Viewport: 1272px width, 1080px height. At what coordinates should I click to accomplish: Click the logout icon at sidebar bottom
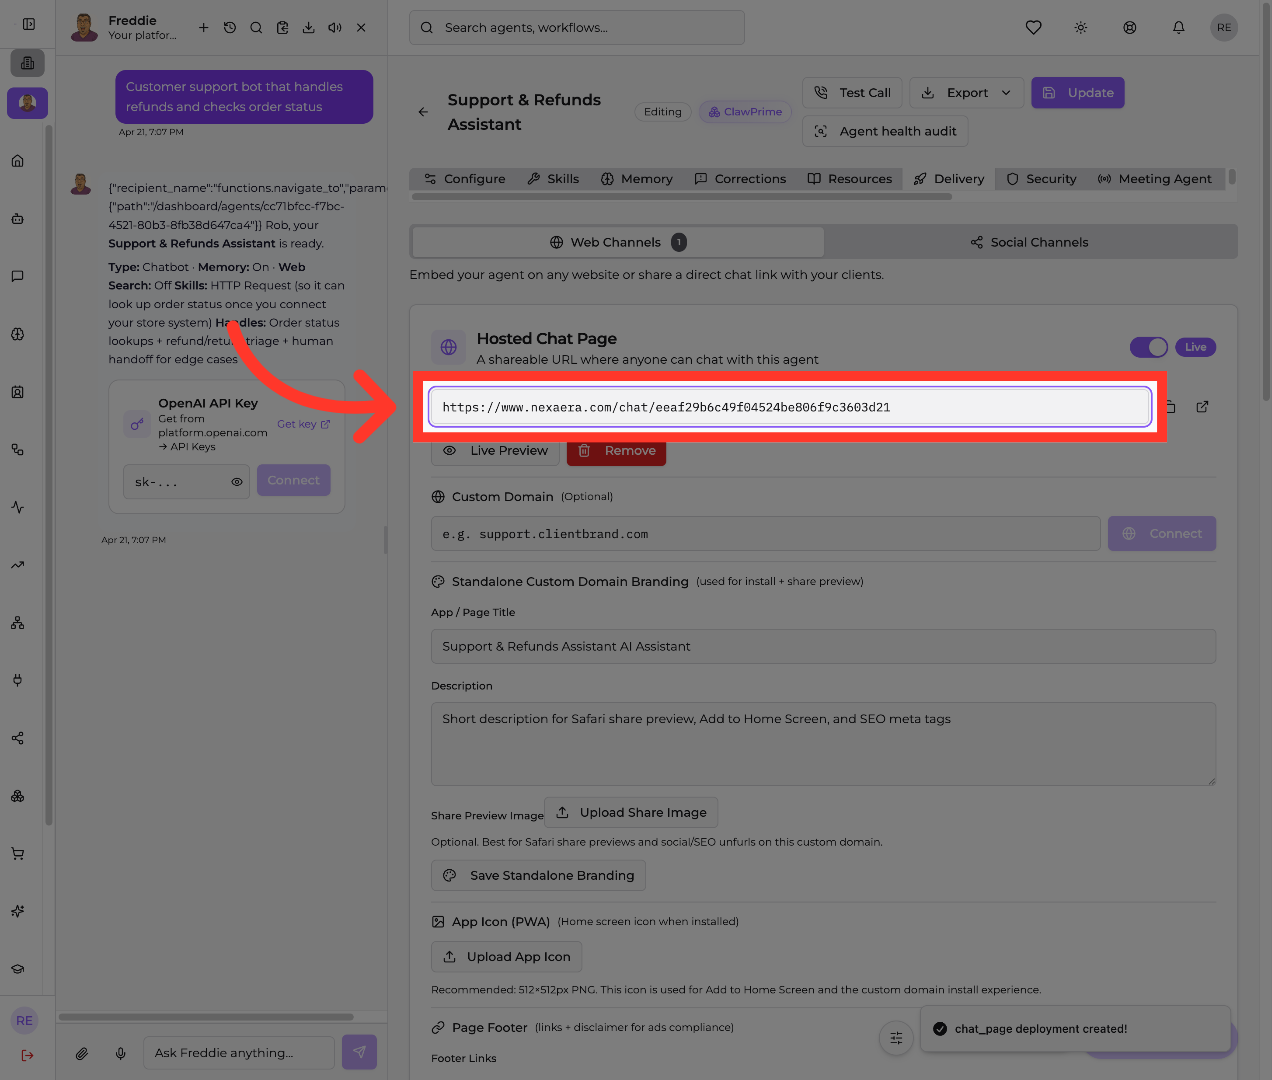(x=27, y=1055)
